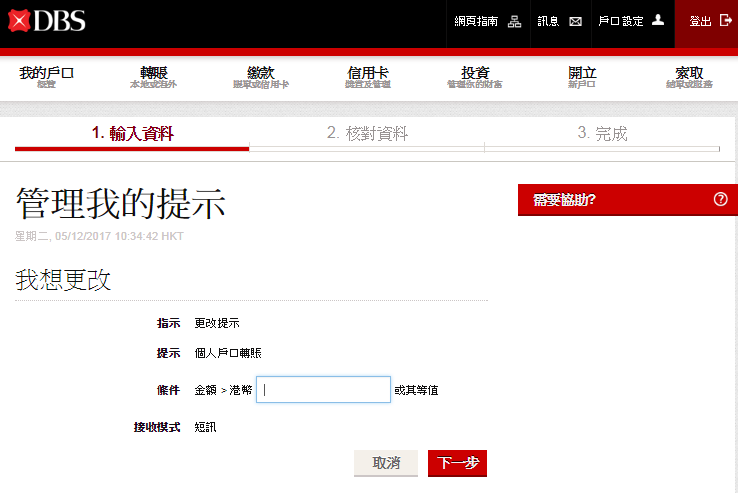Open the 信用卡 credit card menu

click(x=367, y=77)
